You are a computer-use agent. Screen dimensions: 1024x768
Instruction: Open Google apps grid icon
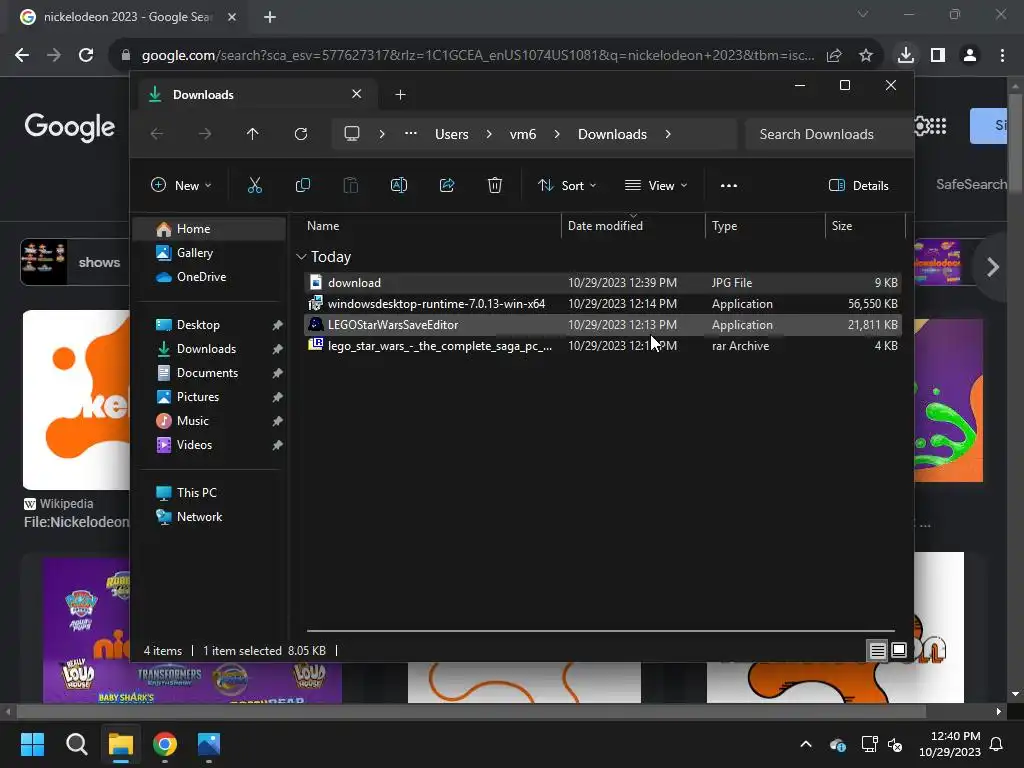click(x=938, y=126)
